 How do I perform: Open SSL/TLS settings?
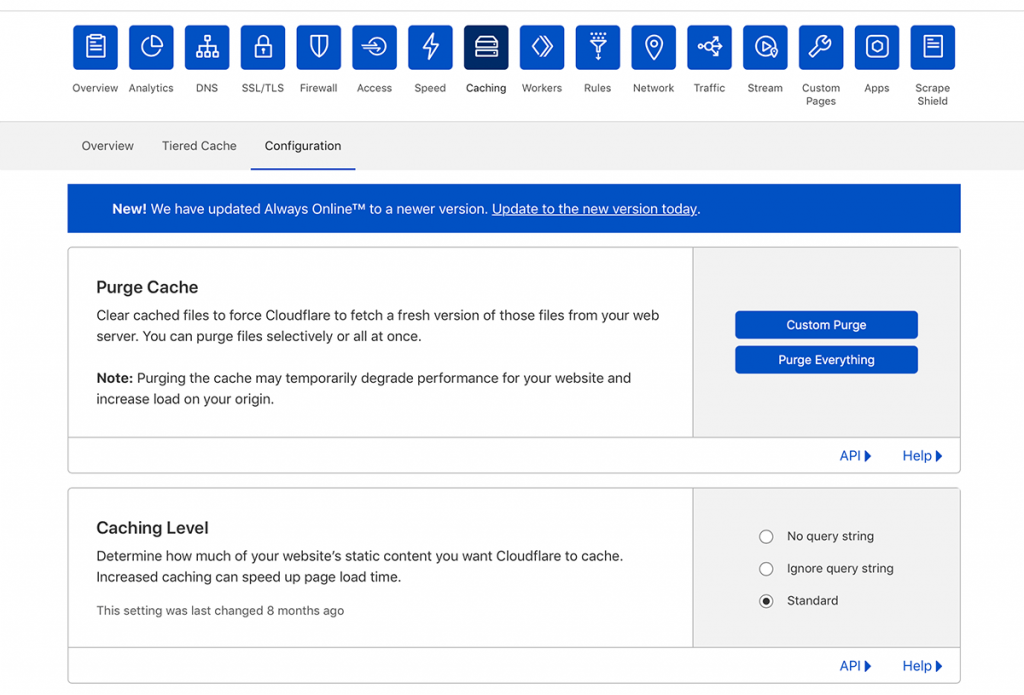tap(262, 46)
